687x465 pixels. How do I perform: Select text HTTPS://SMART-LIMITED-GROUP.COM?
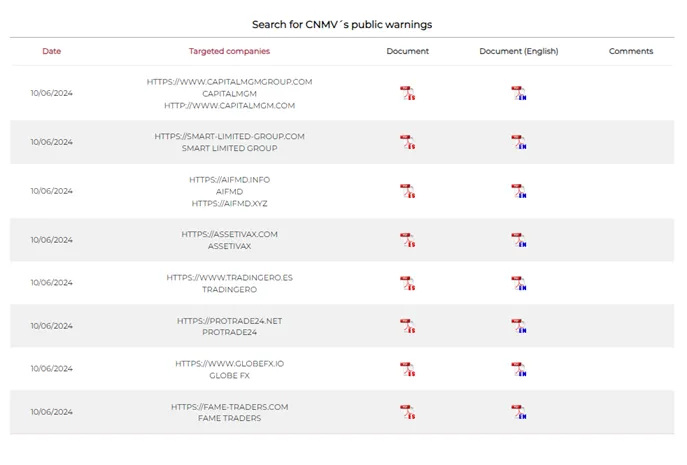[x=229, y=136]
